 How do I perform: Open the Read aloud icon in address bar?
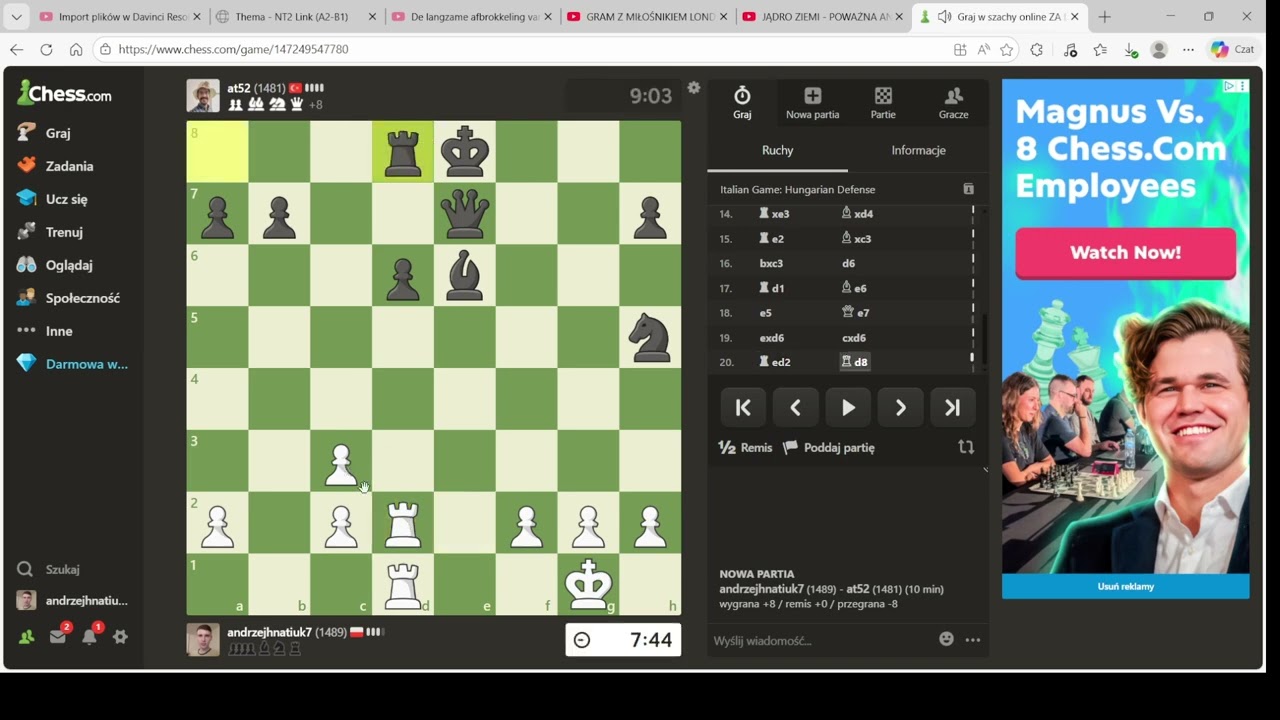984,50
